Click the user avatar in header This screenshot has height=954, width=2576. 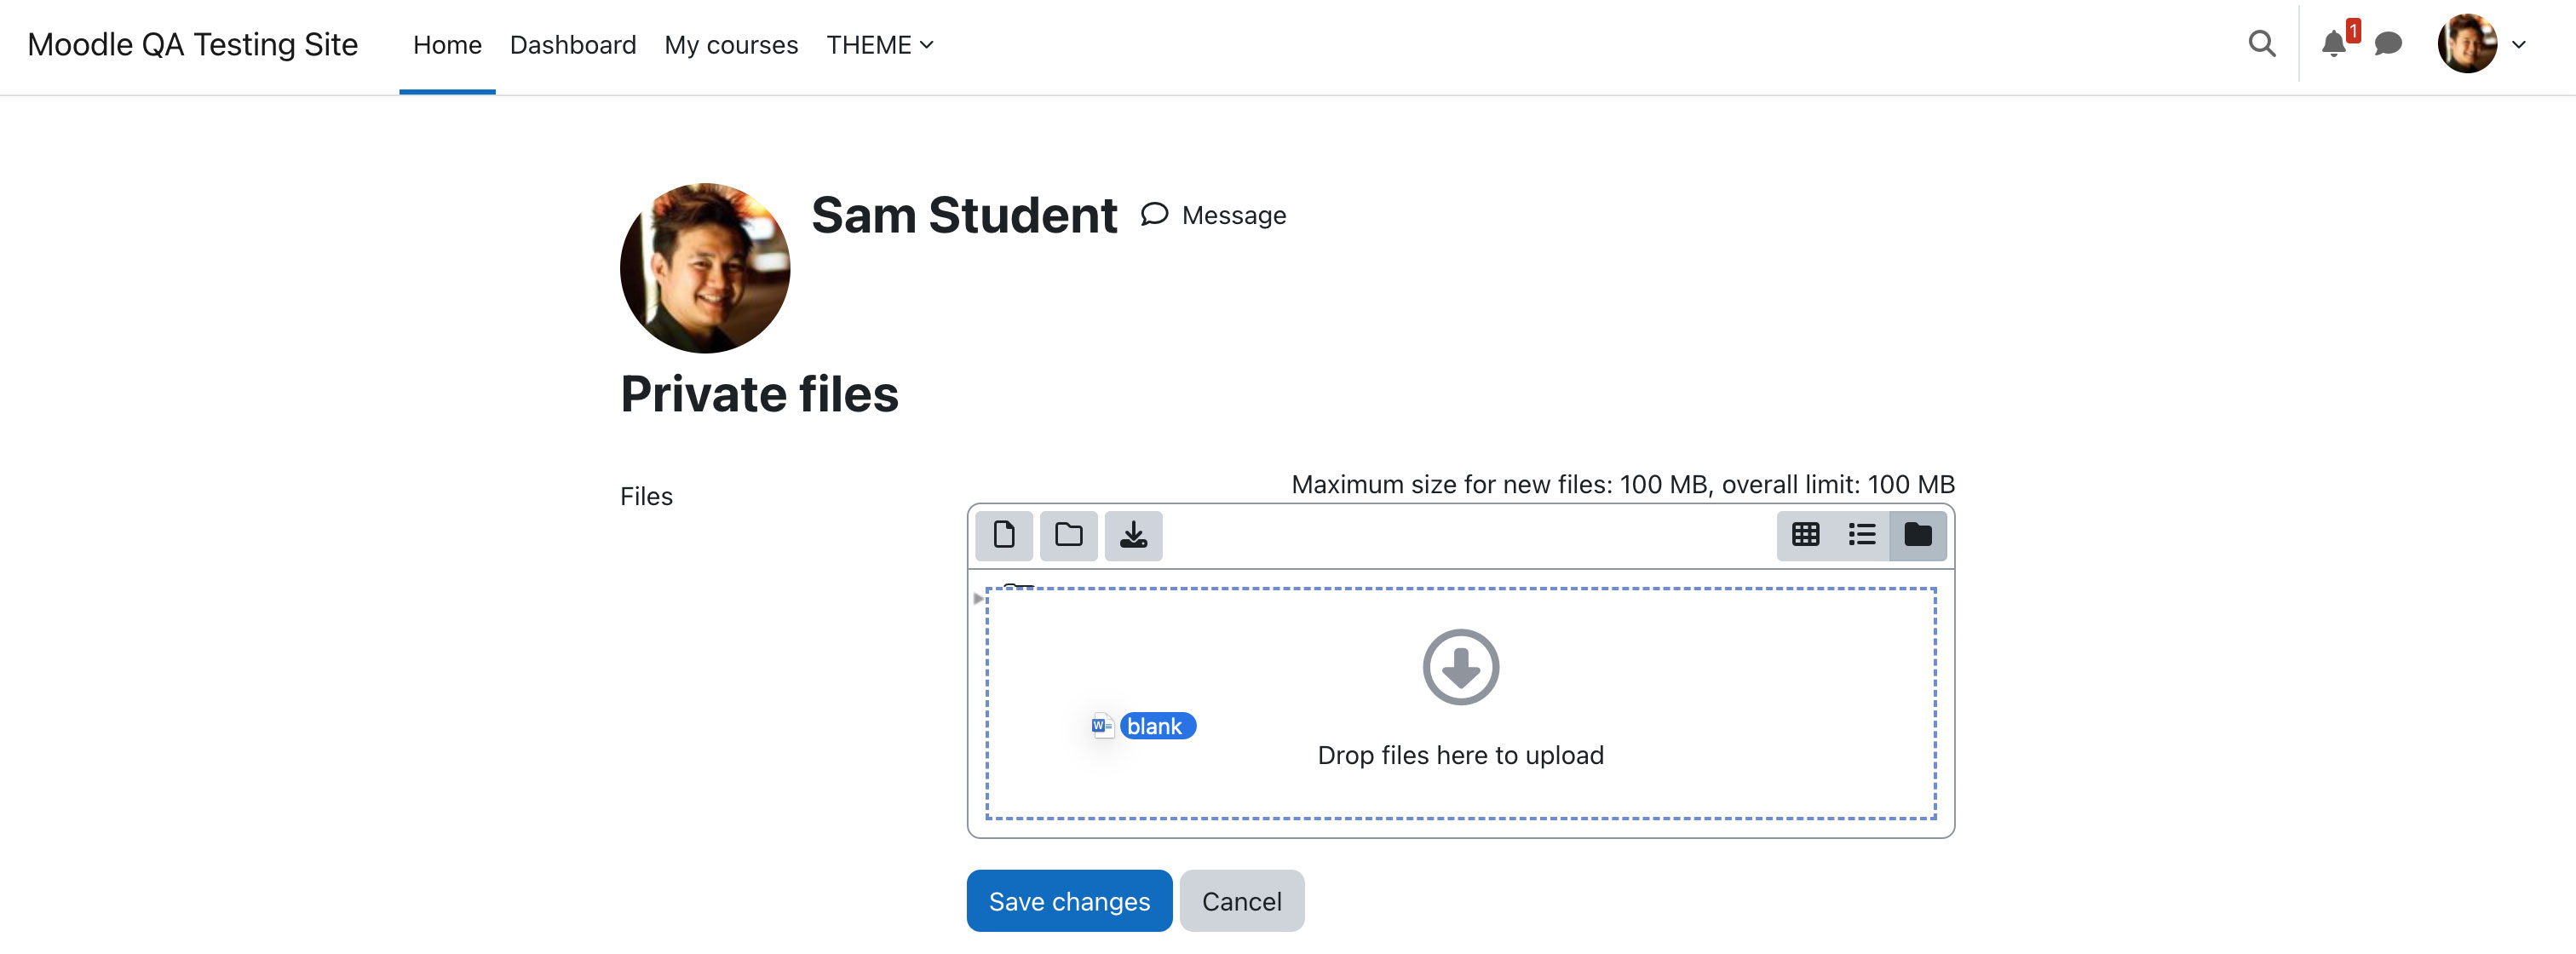coord(2466,43)
